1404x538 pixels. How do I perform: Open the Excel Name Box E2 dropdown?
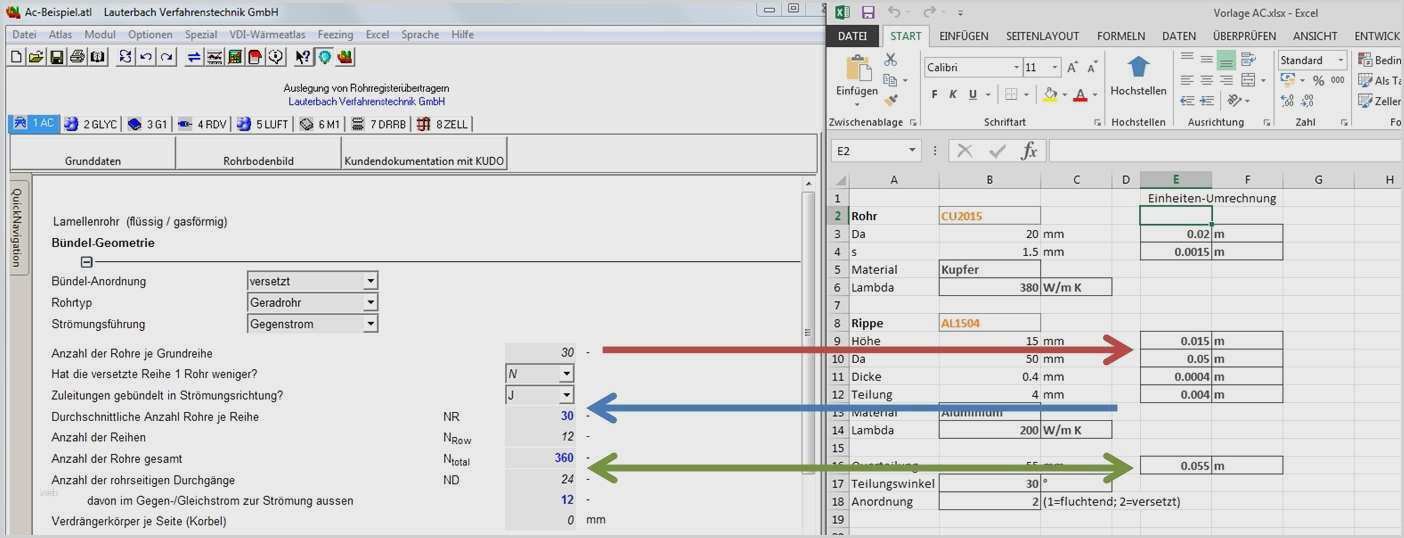(912, 150)
